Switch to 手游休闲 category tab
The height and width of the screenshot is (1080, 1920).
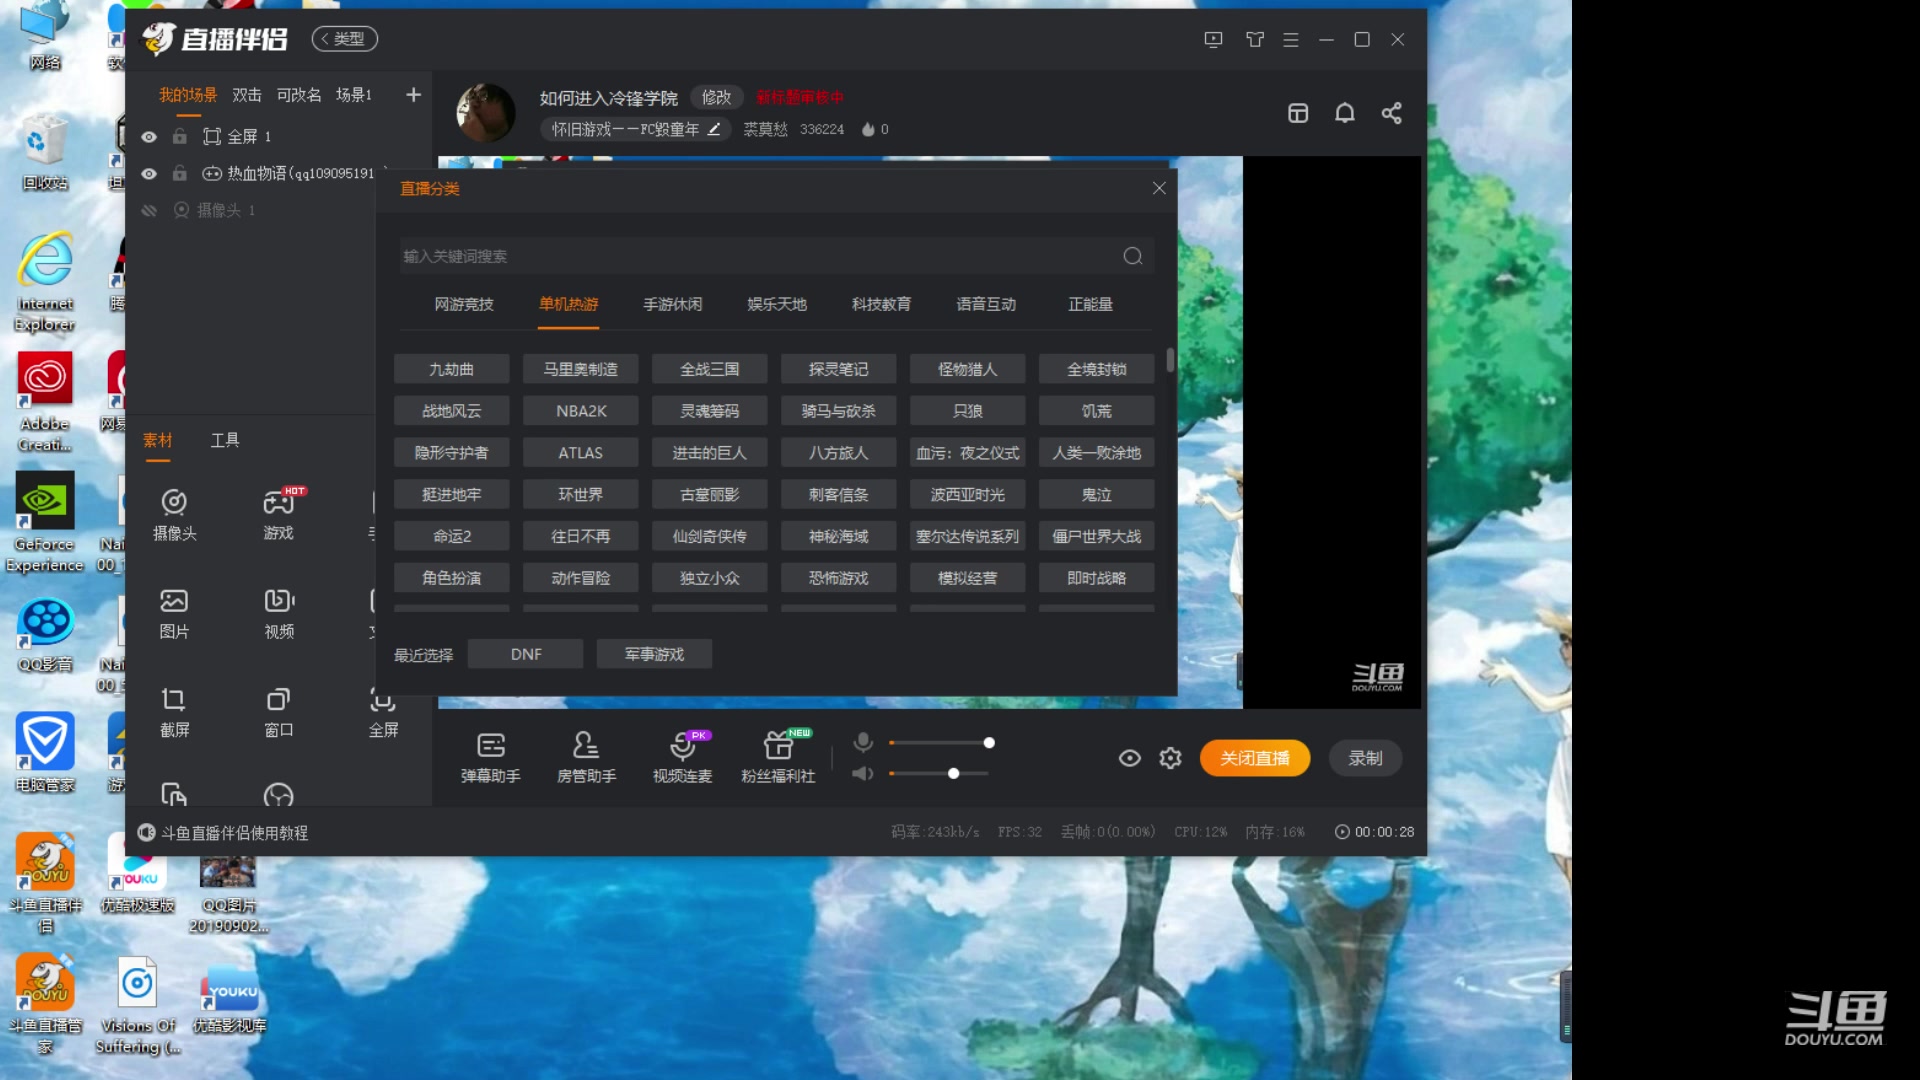tap(673, 304)
